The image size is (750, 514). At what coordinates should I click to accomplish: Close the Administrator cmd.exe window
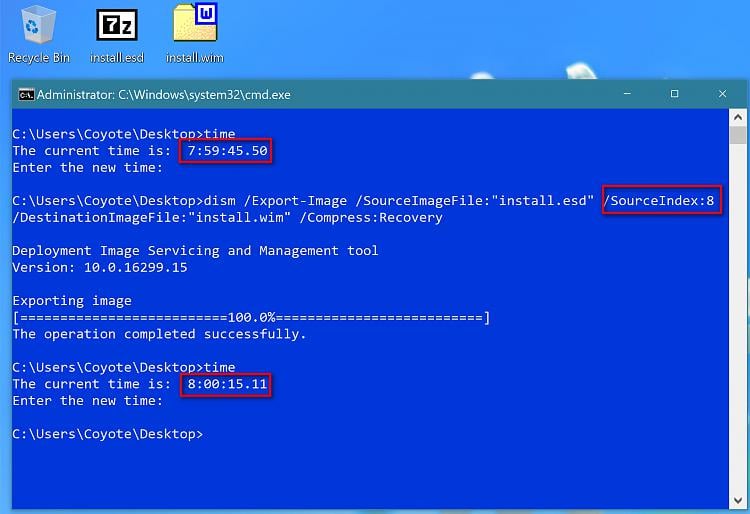tap(722, 94)
